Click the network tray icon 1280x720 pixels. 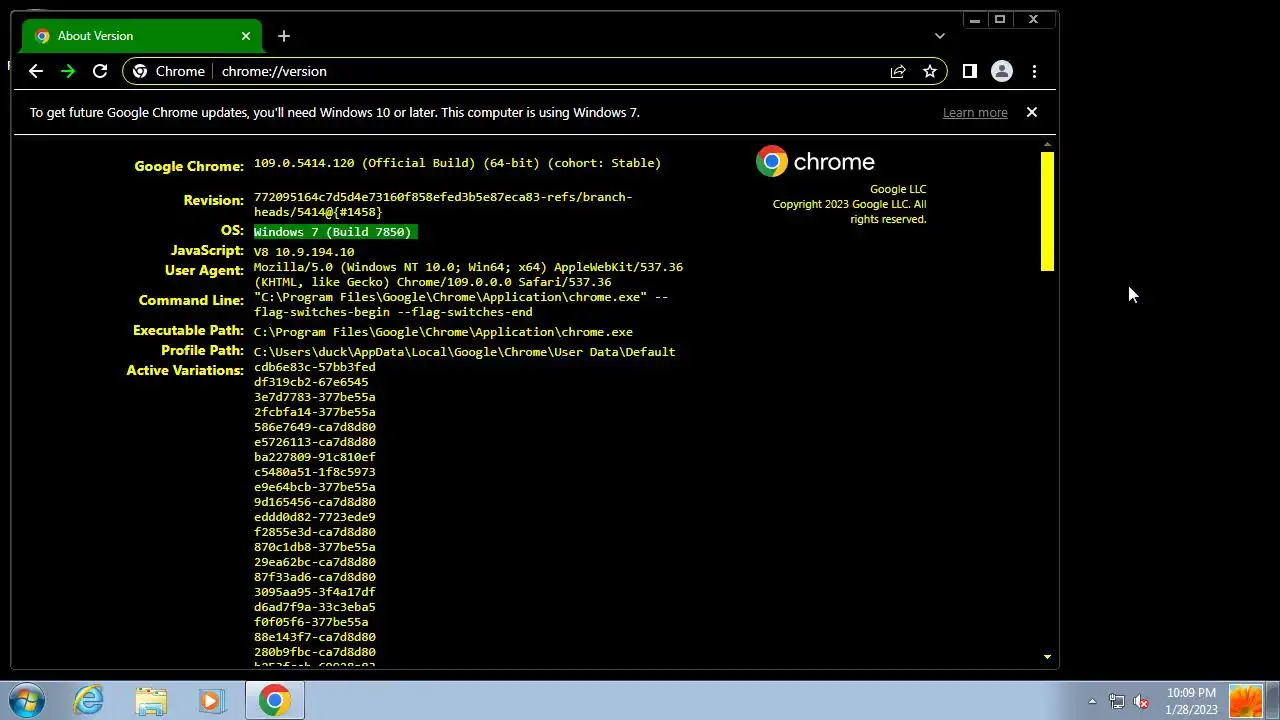click(x=1116, y=701)
